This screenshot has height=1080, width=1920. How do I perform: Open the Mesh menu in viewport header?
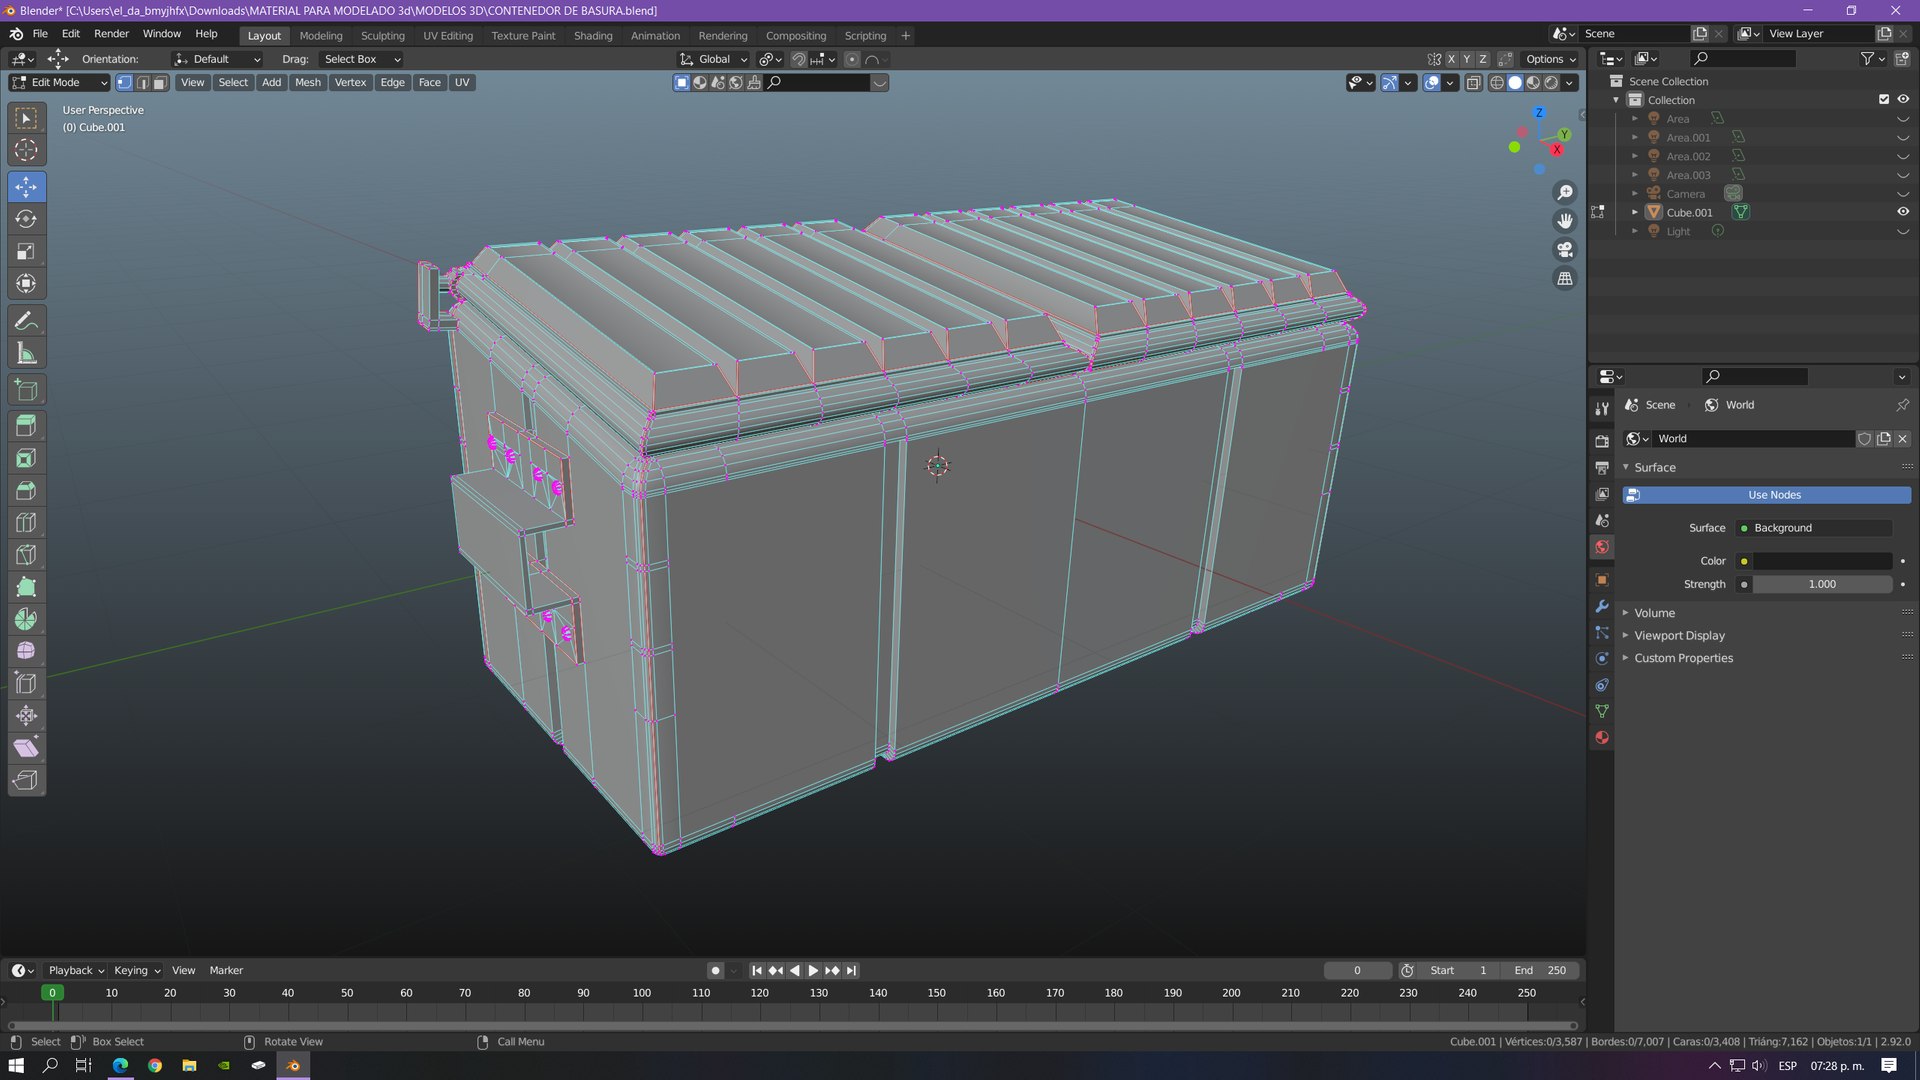pyautogui.click(x=308, y=83)
